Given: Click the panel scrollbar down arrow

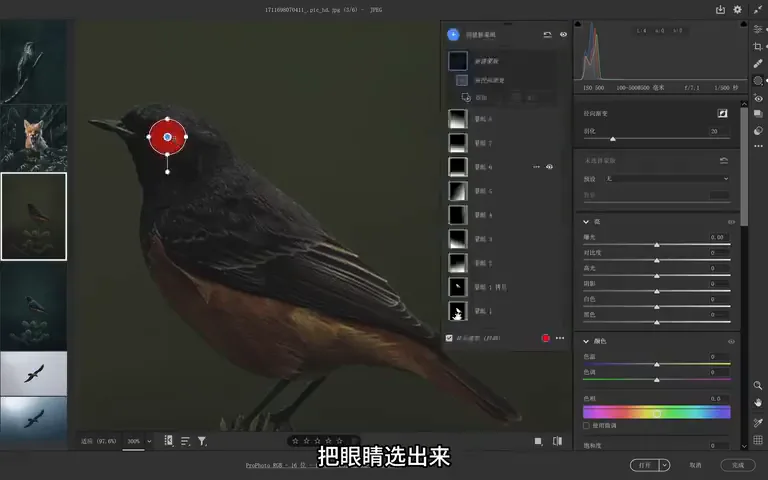Looking at the screenshot, I should [x=744, y=446].
